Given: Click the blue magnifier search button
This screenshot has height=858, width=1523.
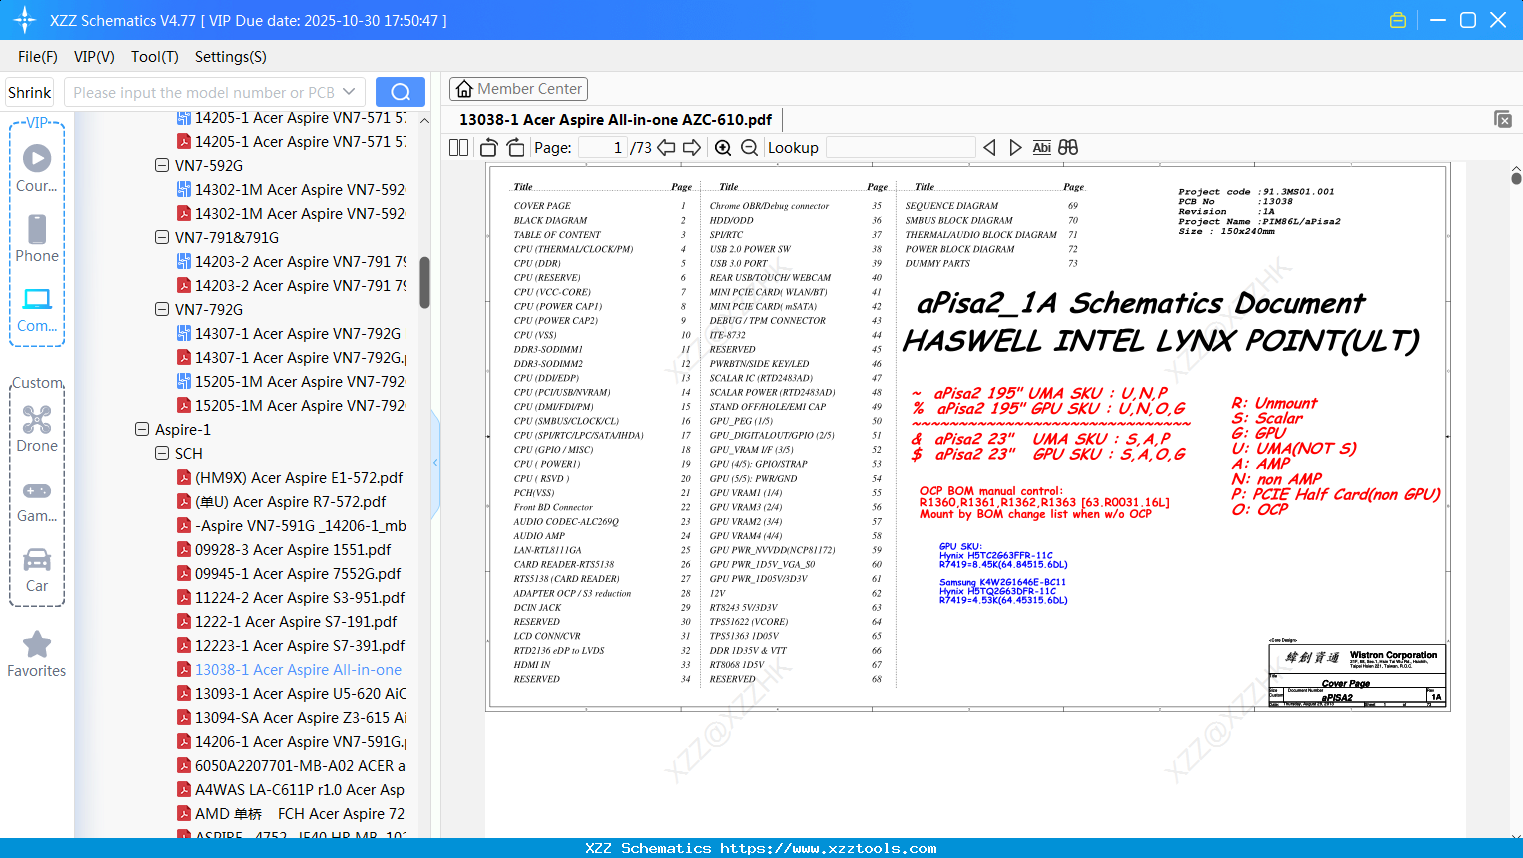Looking at the screenshot, I should click(400, 92).
